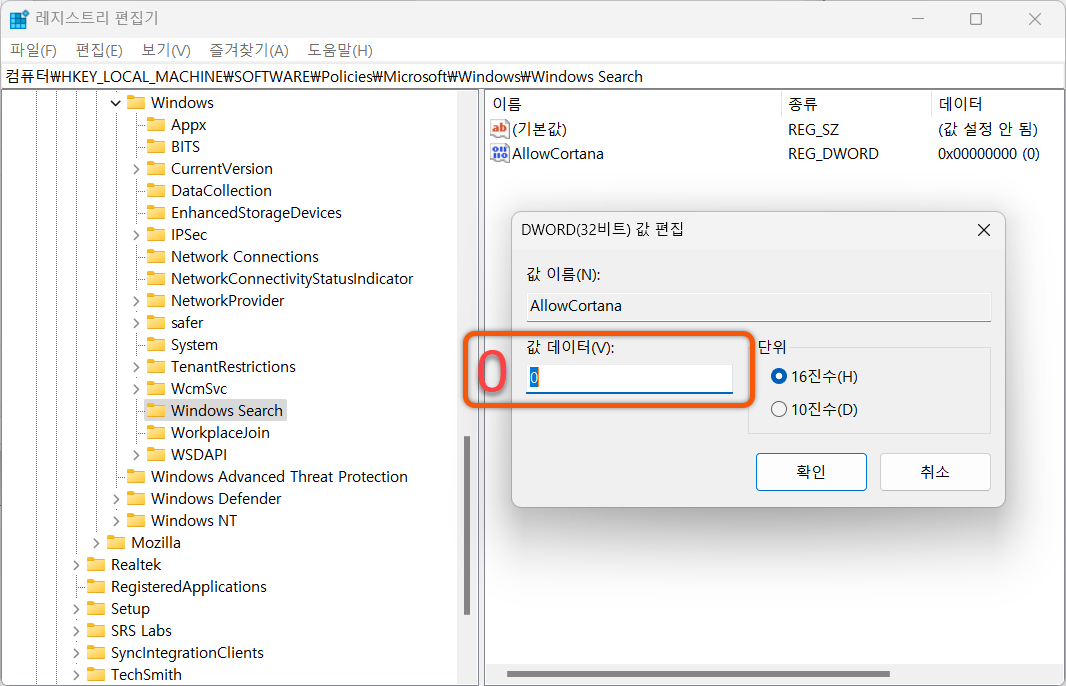The height and width of the screenshot is (686, 1066).
Task: Cancel with the 취소 button
Action: (935, 472)
